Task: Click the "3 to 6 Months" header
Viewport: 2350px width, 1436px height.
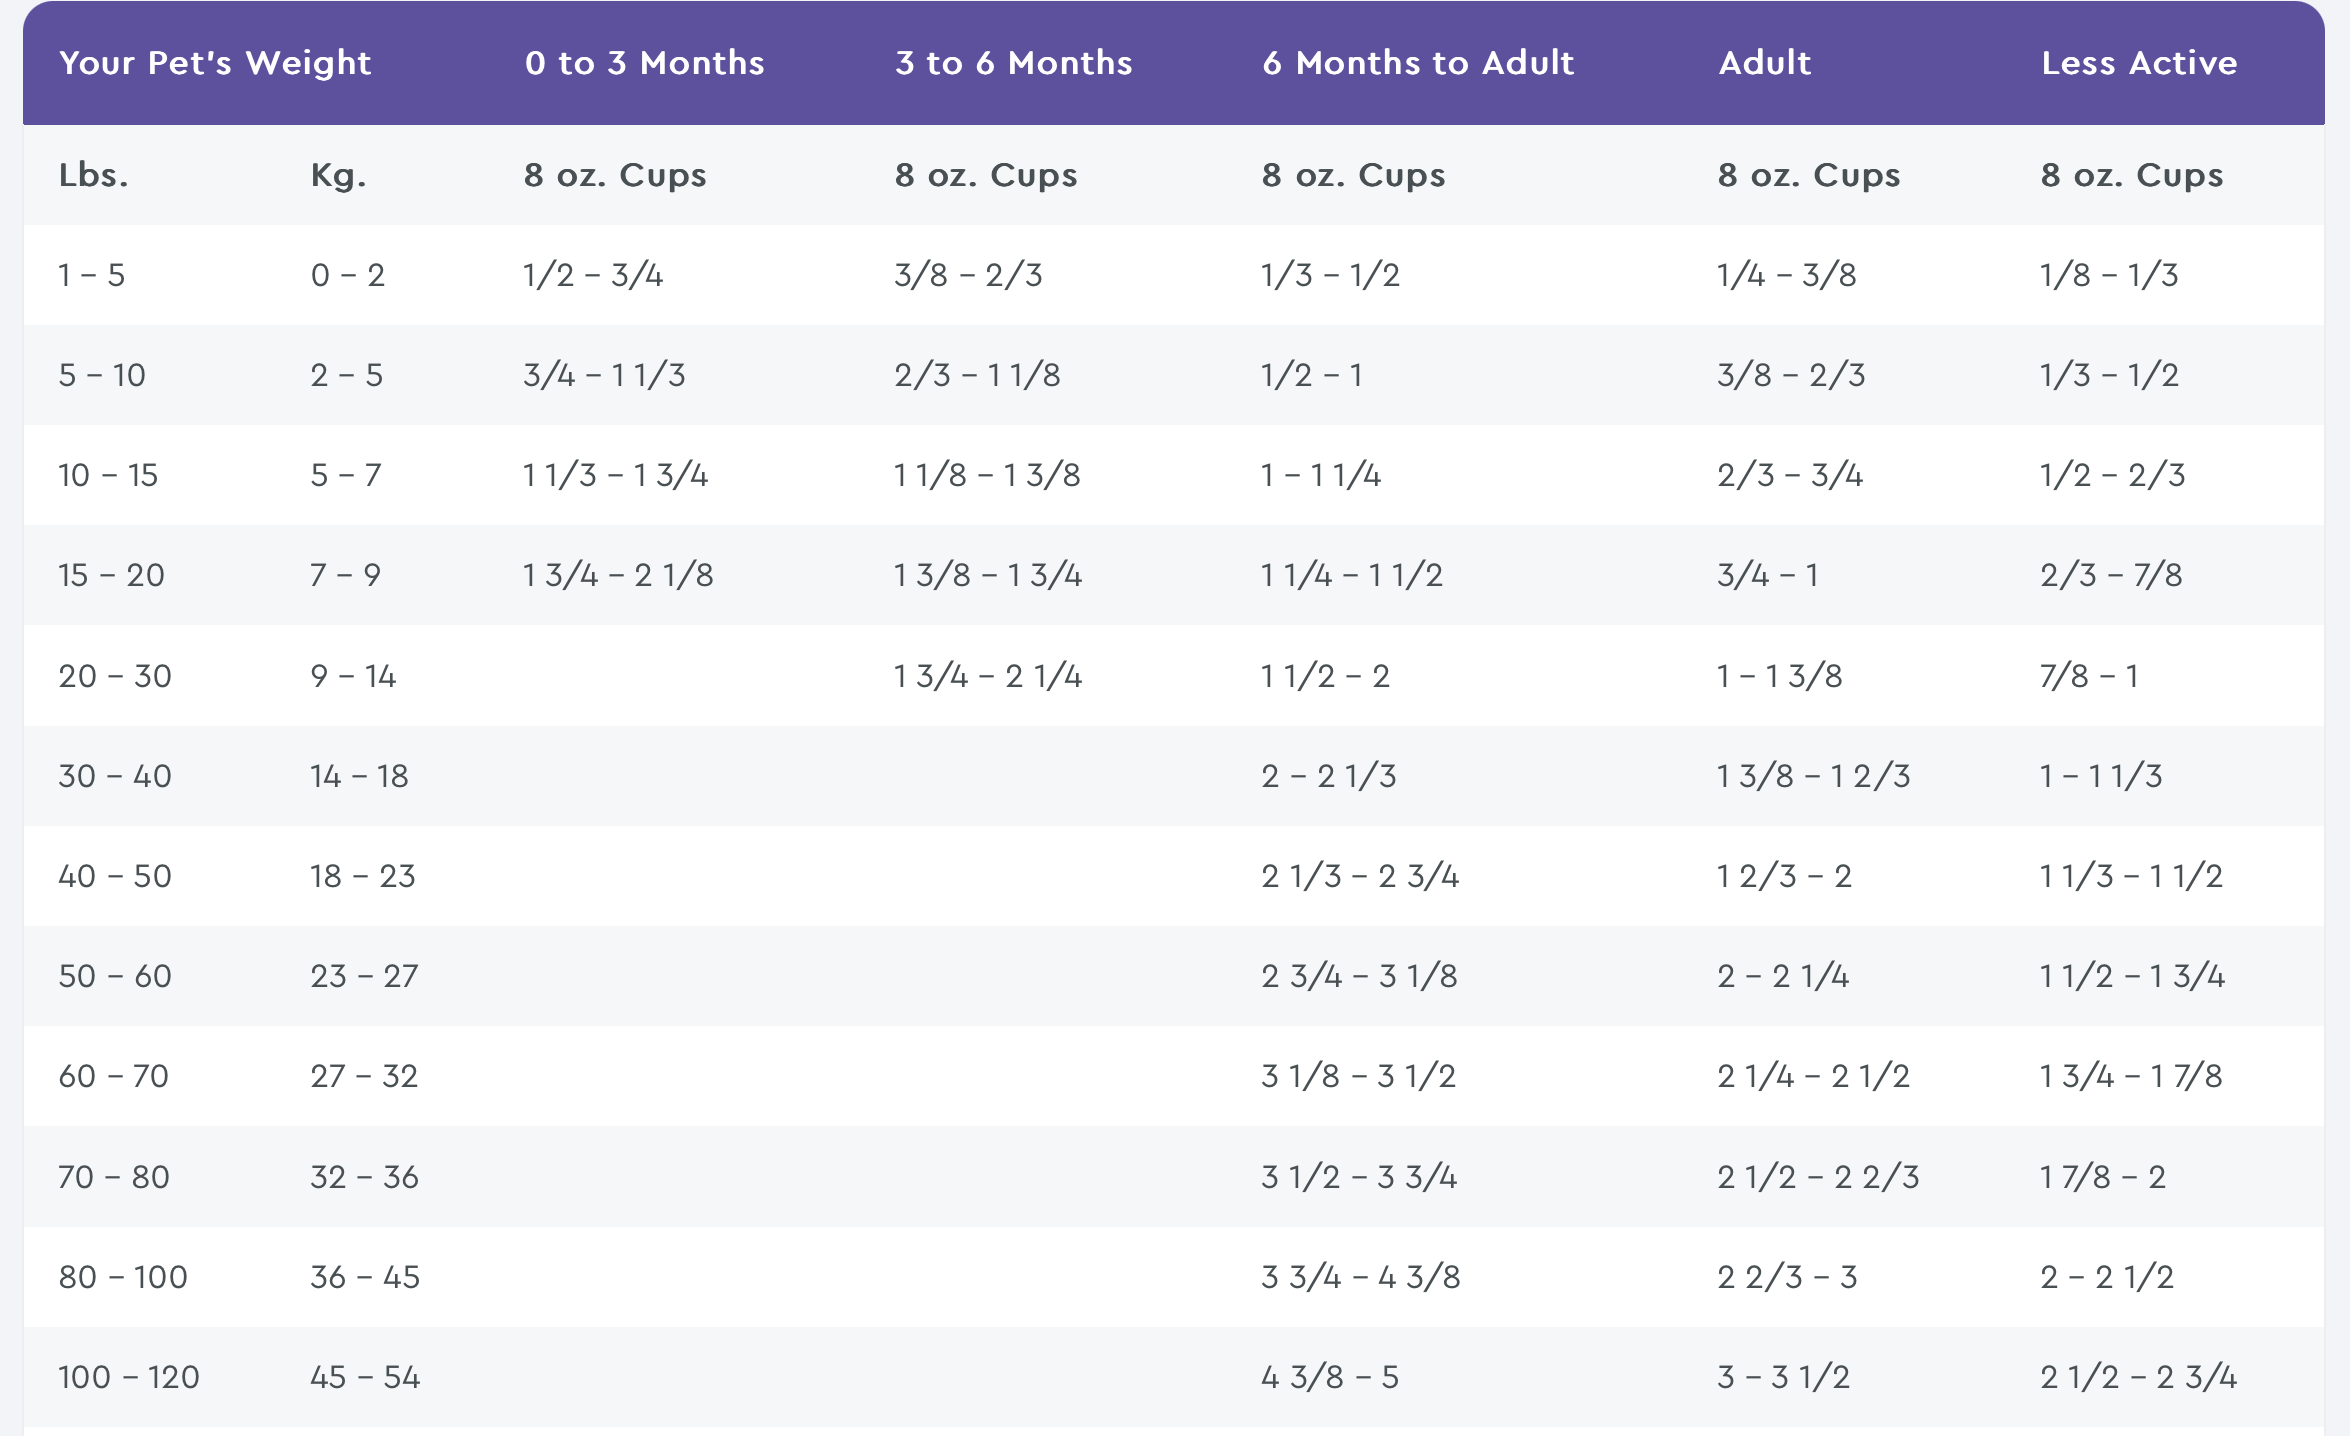Action: point(1013,63)
